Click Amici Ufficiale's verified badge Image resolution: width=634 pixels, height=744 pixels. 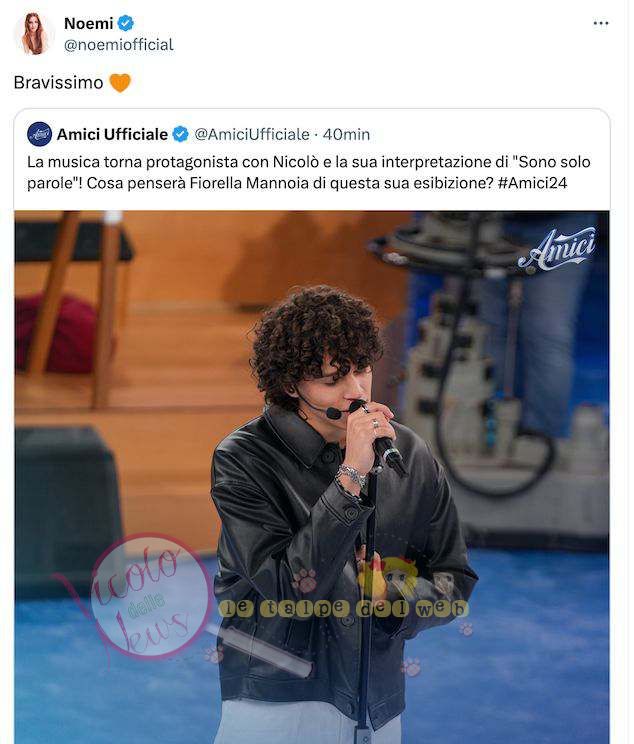(180, 134)
